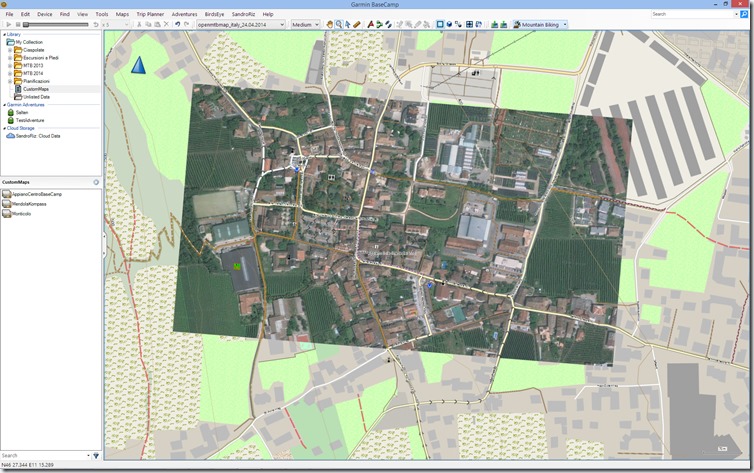This screenshot has height=473, width=754.
Task: Click the playback loop icon
Action: 96,25
